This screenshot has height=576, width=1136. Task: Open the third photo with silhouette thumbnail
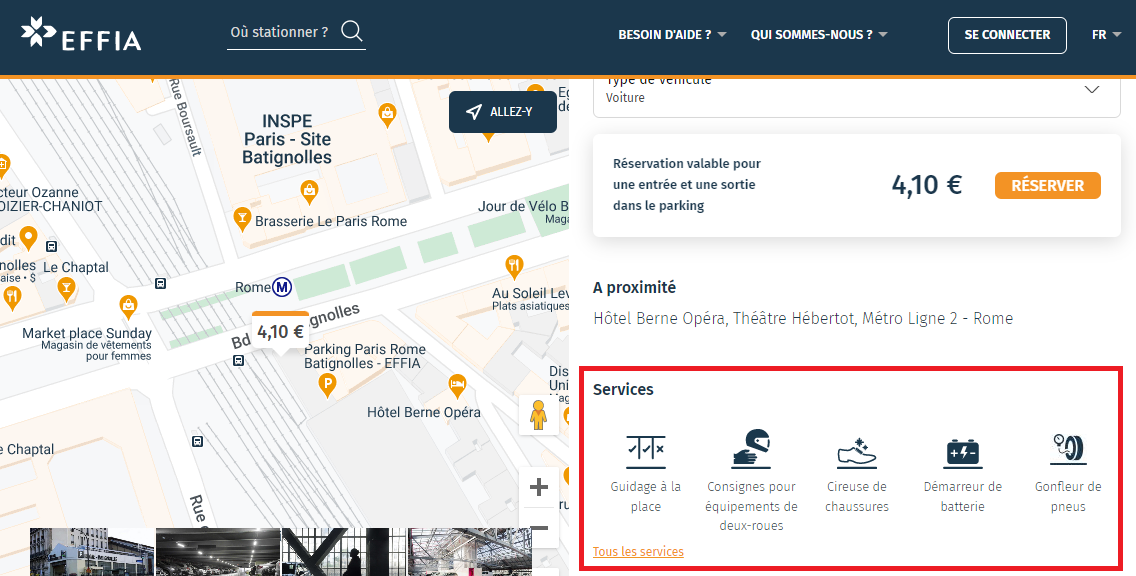344,552
